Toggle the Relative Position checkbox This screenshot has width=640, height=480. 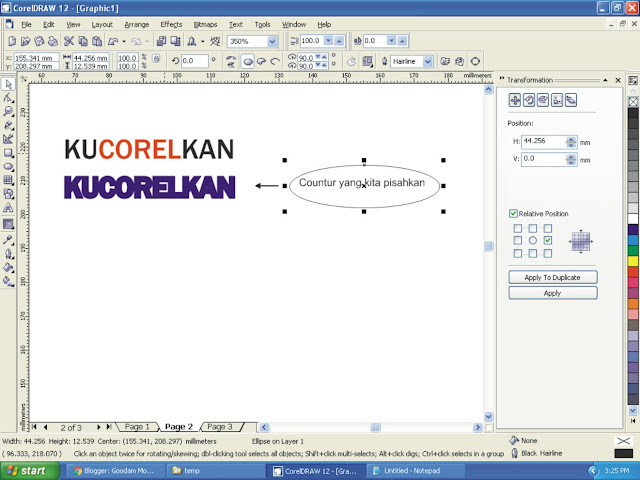point(513,213)
